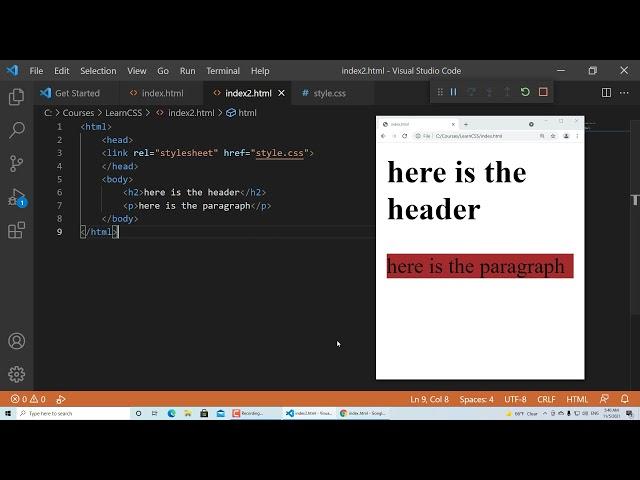Click the debug status icon in status bar
This screenshot has width=640, height=480.
(61, 399)
